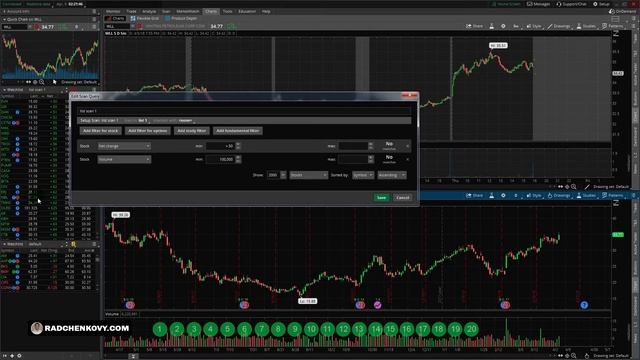Screen dimensions: 640x360
Task: Switch to MarketWatch tab
Action: point(188,11)
